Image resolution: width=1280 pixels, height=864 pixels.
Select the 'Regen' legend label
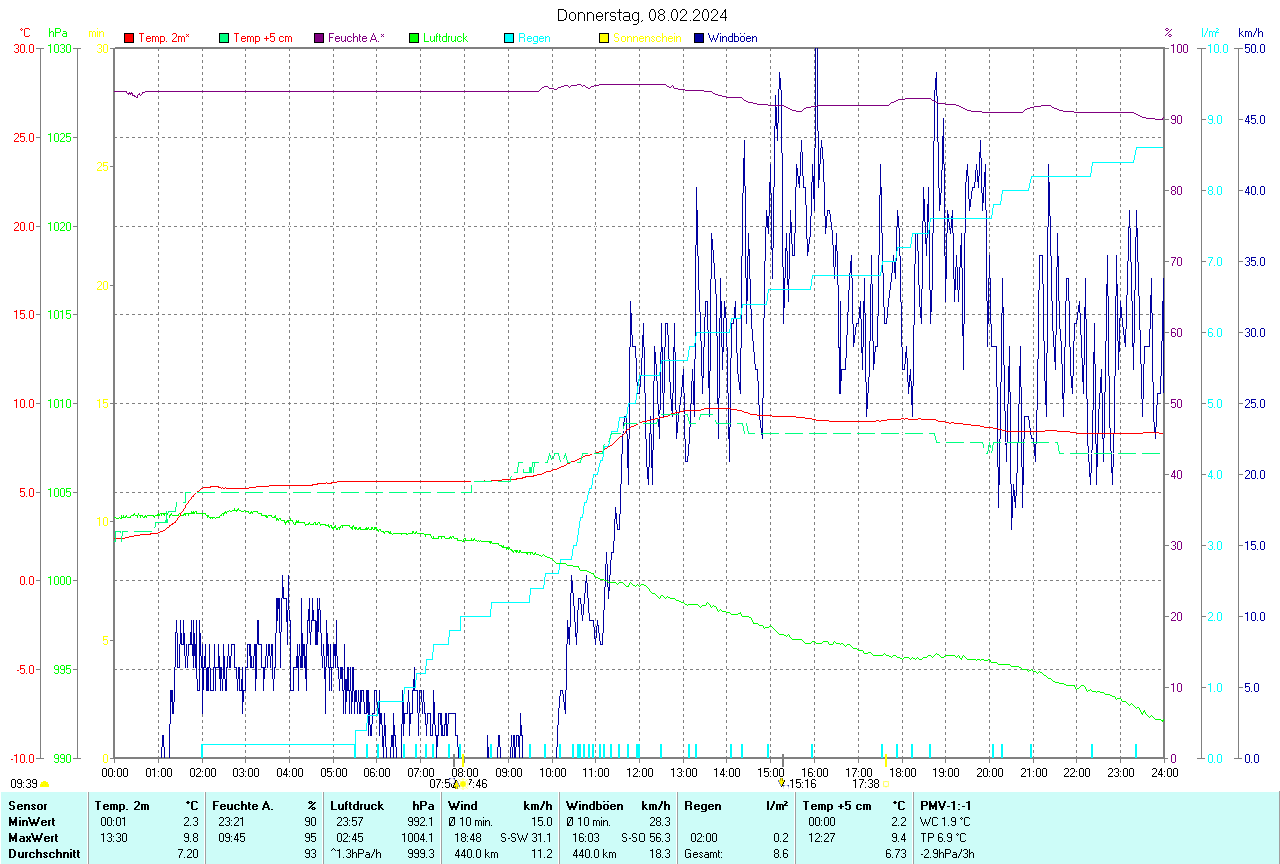(x=534, y=38)
